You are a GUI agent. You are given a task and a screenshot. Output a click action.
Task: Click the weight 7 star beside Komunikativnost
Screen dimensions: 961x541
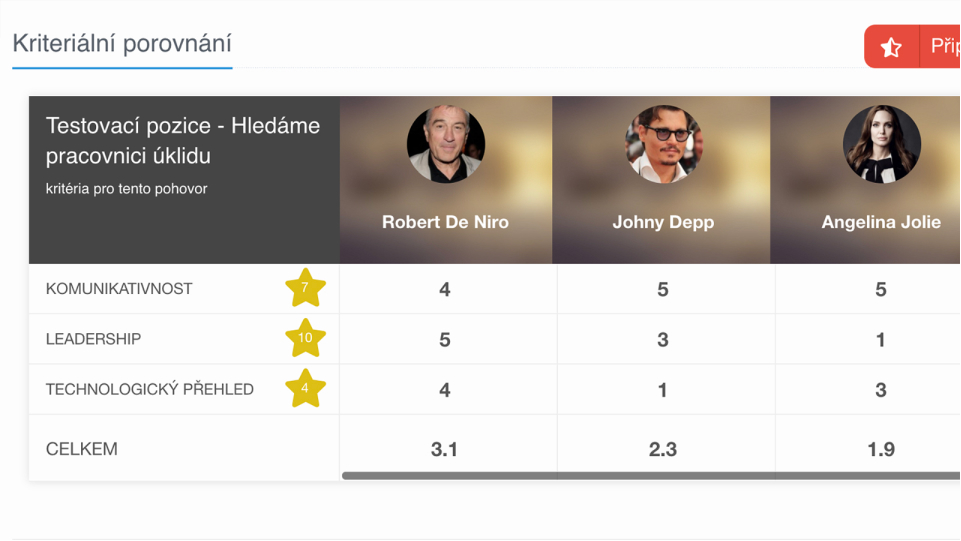point(305,288)
